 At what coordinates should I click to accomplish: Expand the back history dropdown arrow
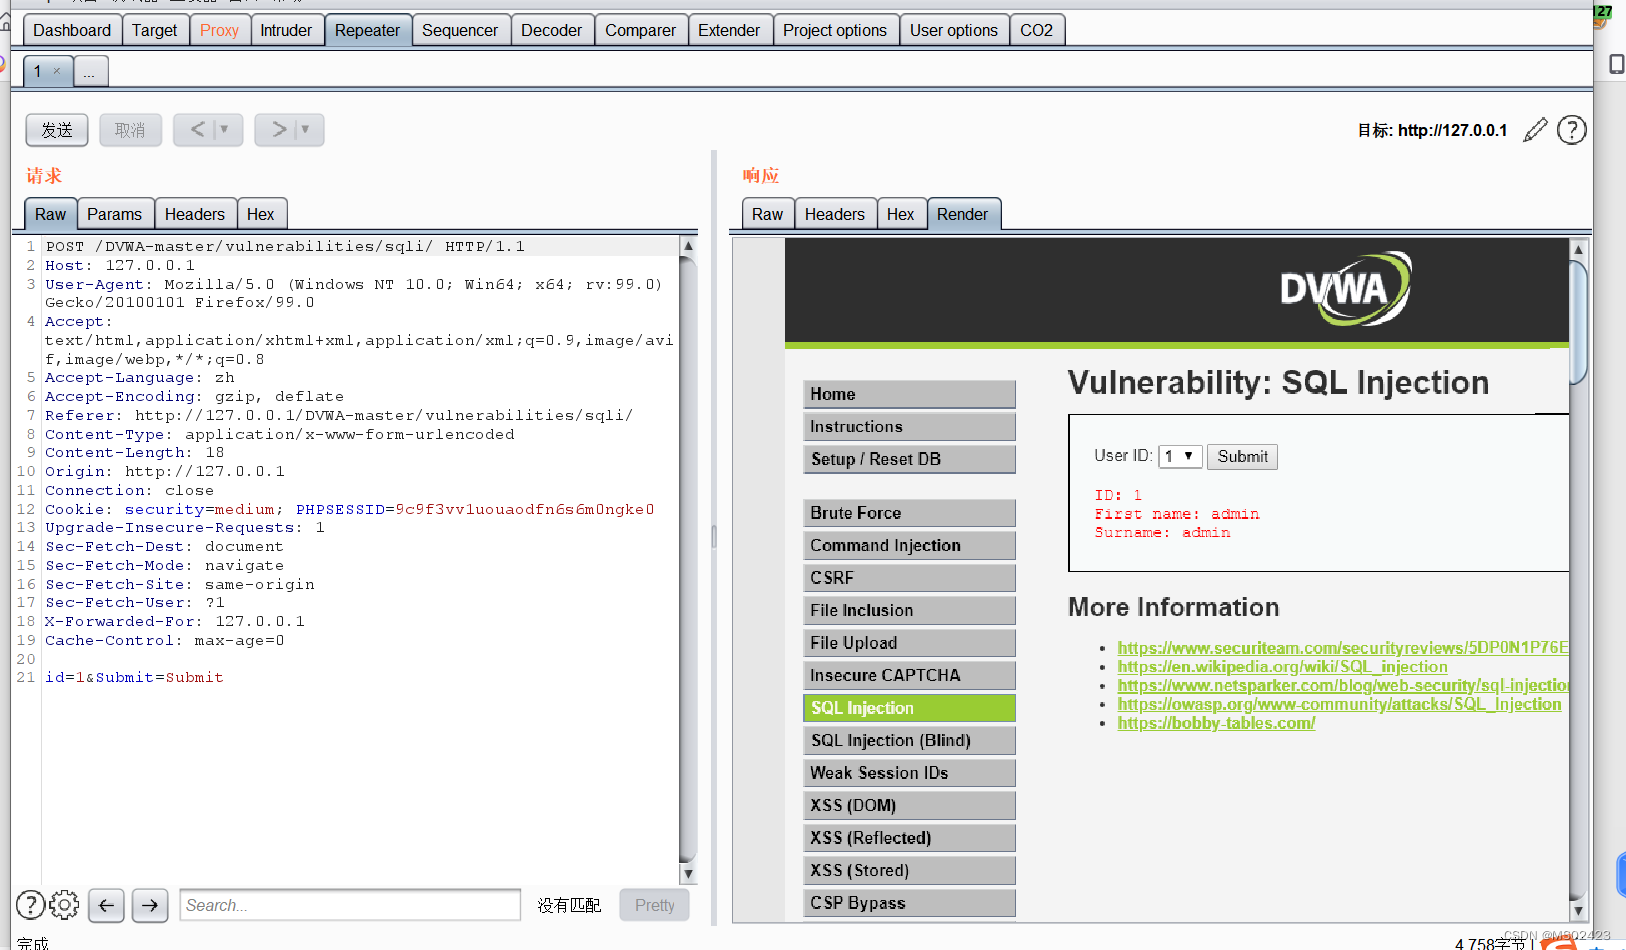click(224, 129)
